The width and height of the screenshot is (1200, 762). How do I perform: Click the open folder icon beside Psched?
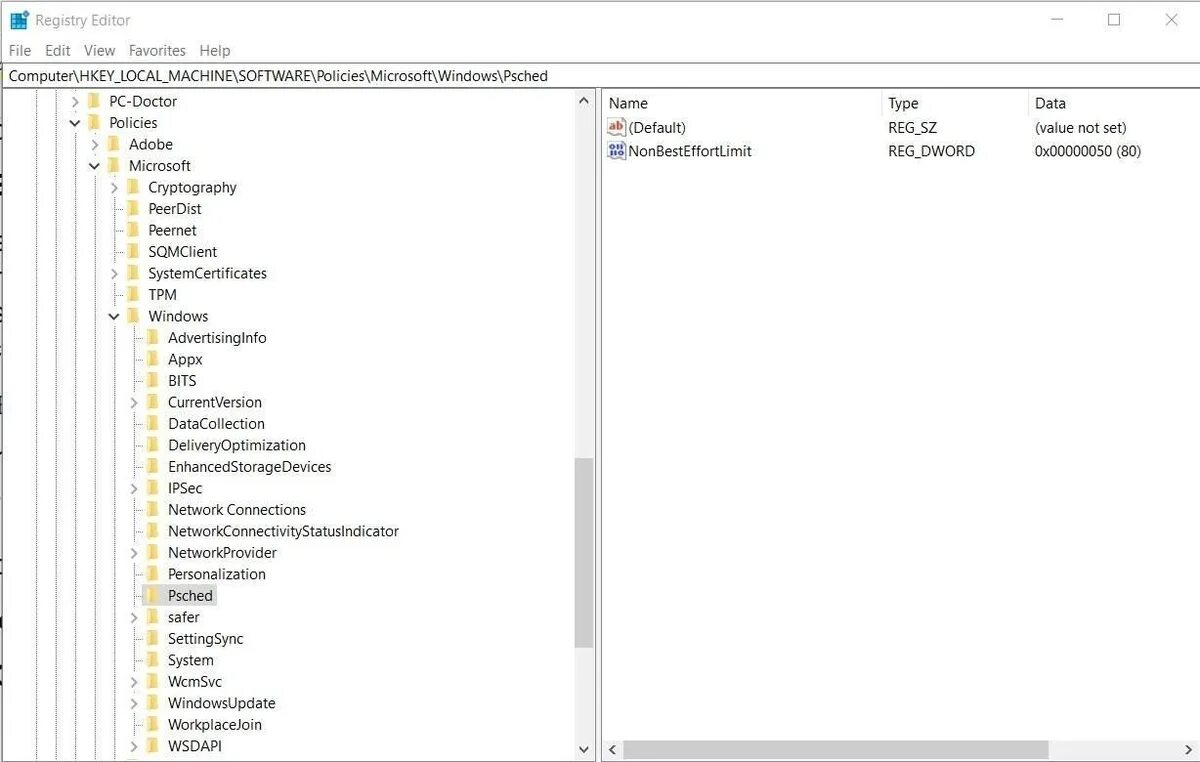click(x=153, y=596)
